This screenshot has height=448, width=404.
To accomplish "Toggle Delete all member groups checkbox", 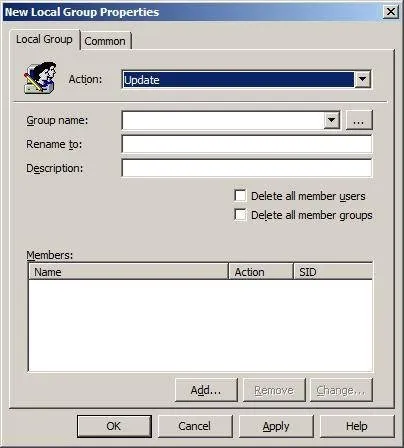I will point(240,215).
